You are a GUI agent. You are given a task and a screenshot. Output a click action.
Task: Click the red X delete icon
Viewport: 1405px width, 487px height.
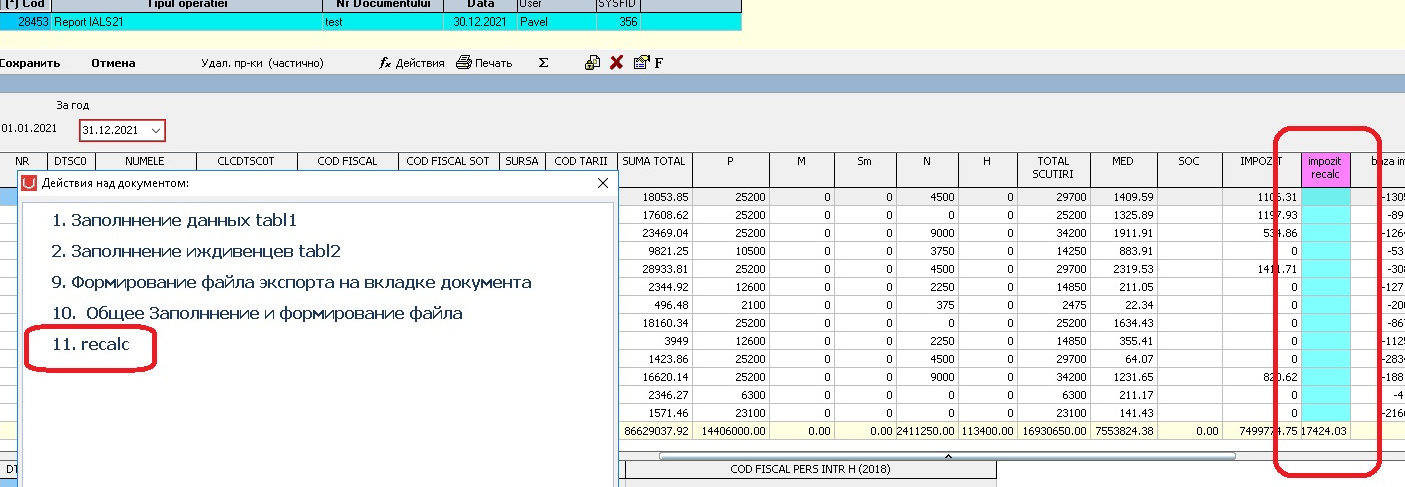pos(617,63)
